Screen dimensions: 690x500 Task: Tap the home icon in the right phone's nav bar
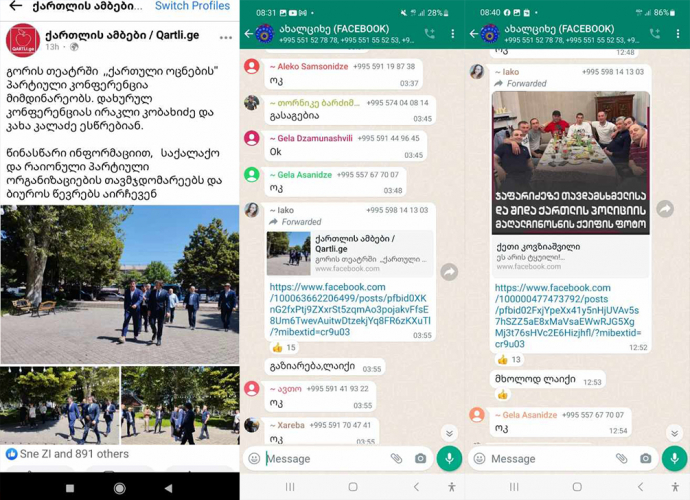point(577,487)
